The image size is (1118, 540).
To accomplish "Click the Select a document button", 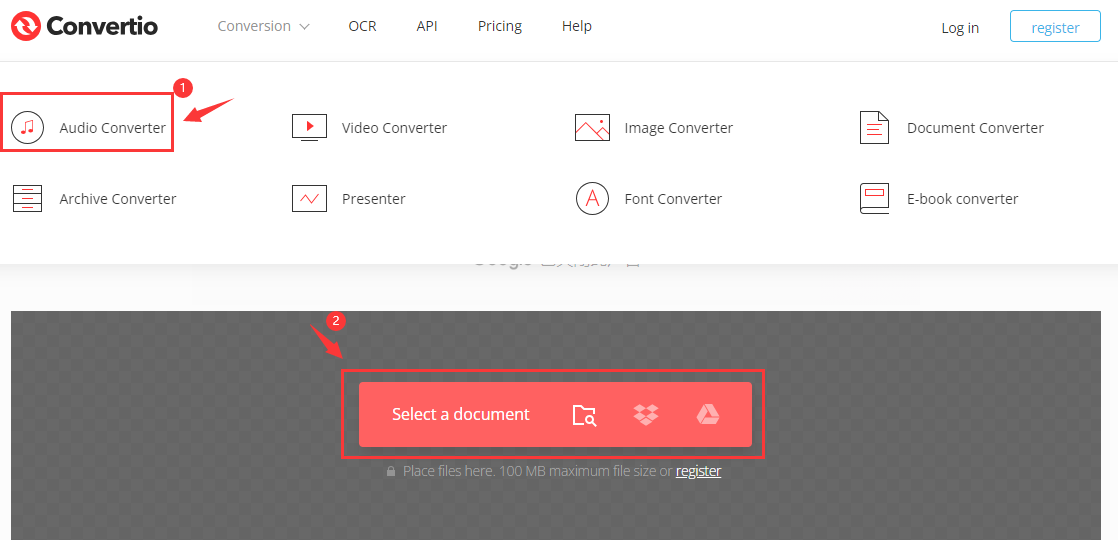I will click(461, 414).
